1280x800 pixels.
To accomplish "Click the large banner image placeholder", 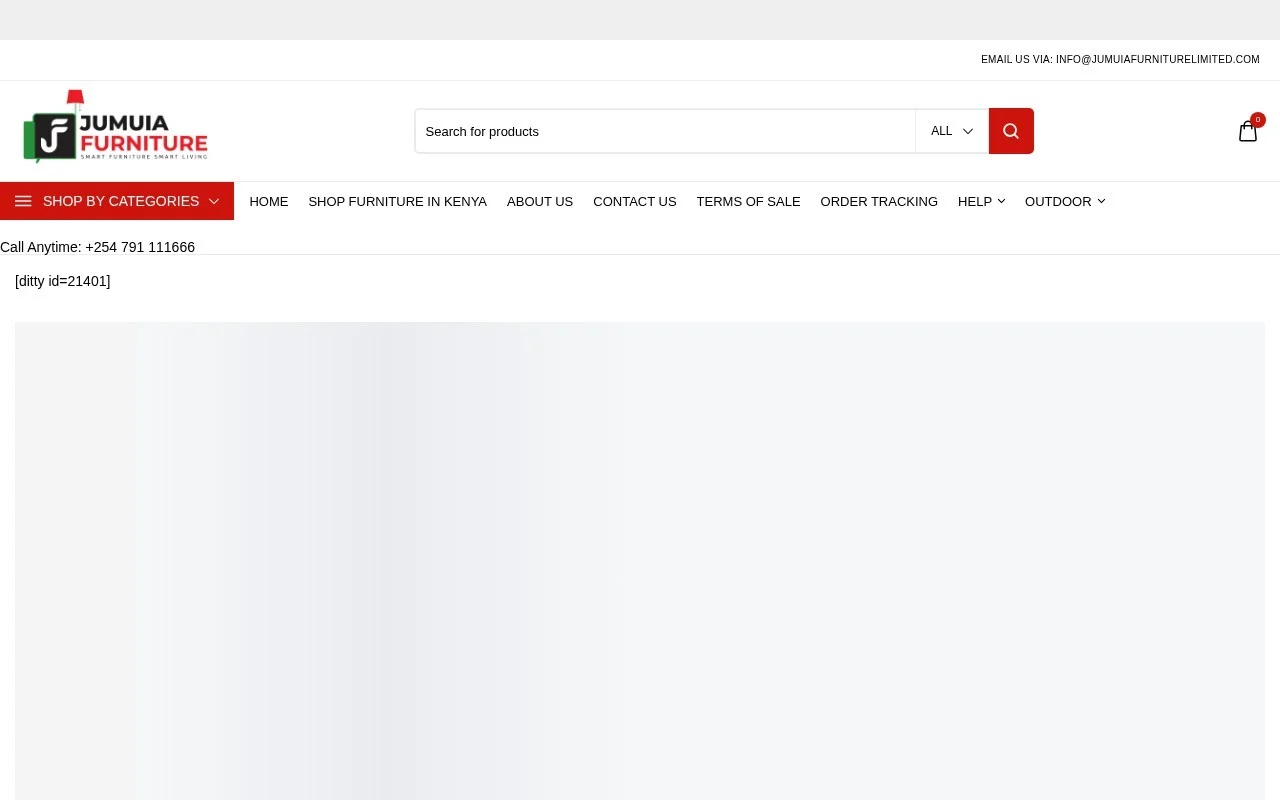I will pyautogui.click(x=640, y=561).
